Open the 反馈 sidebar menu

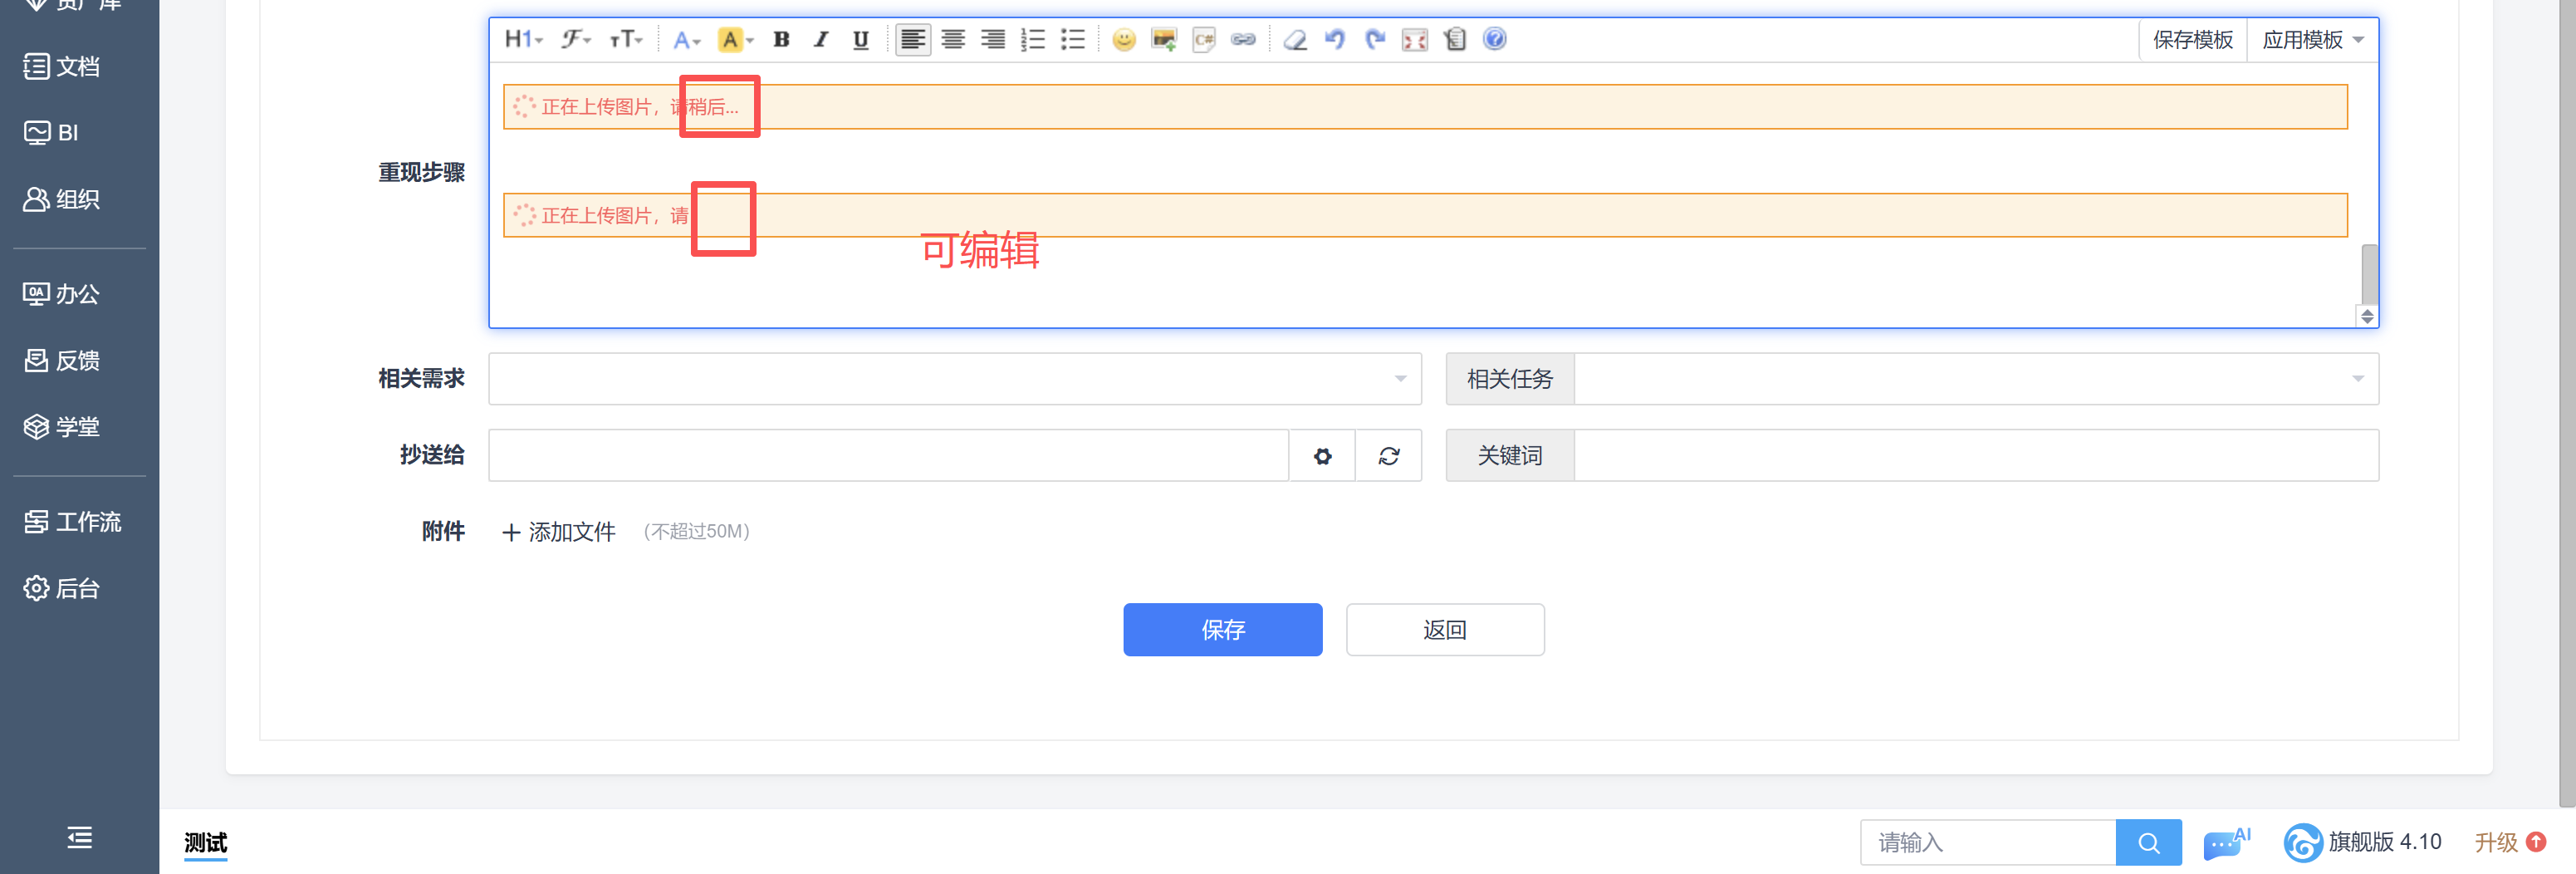point(62,360)
